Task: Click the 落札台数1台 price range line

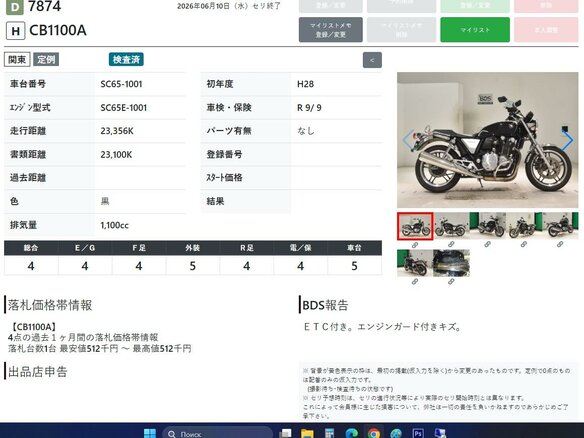Action: (x=99, y=349)
